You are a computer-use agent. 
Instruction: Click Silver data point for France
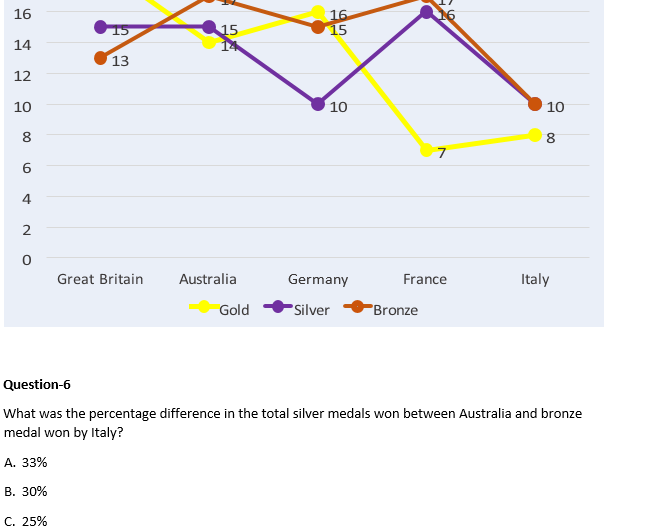tap(427, 12)
